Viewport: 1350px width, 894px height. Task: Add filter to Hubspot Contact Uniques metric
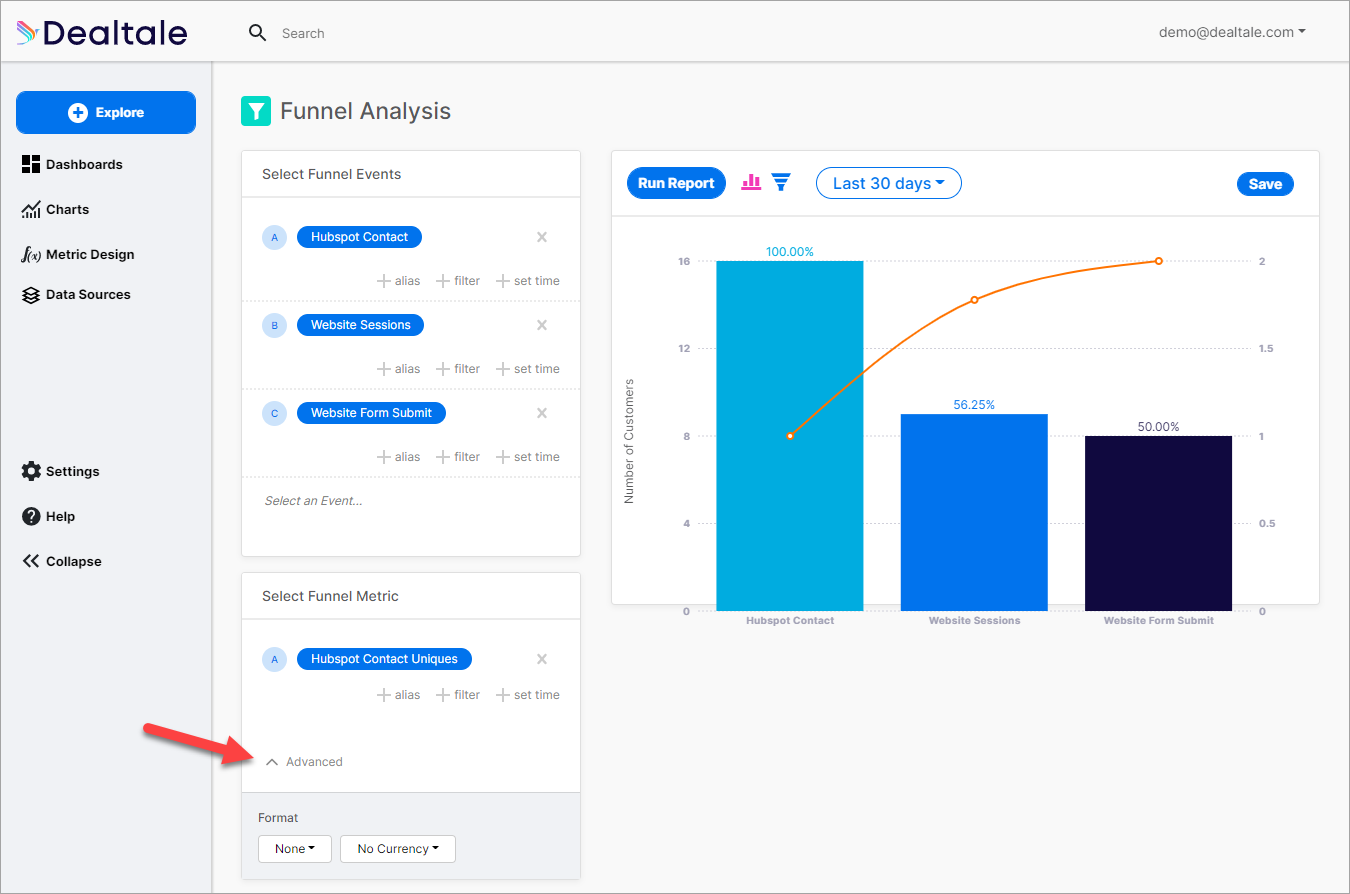(458, 695)
